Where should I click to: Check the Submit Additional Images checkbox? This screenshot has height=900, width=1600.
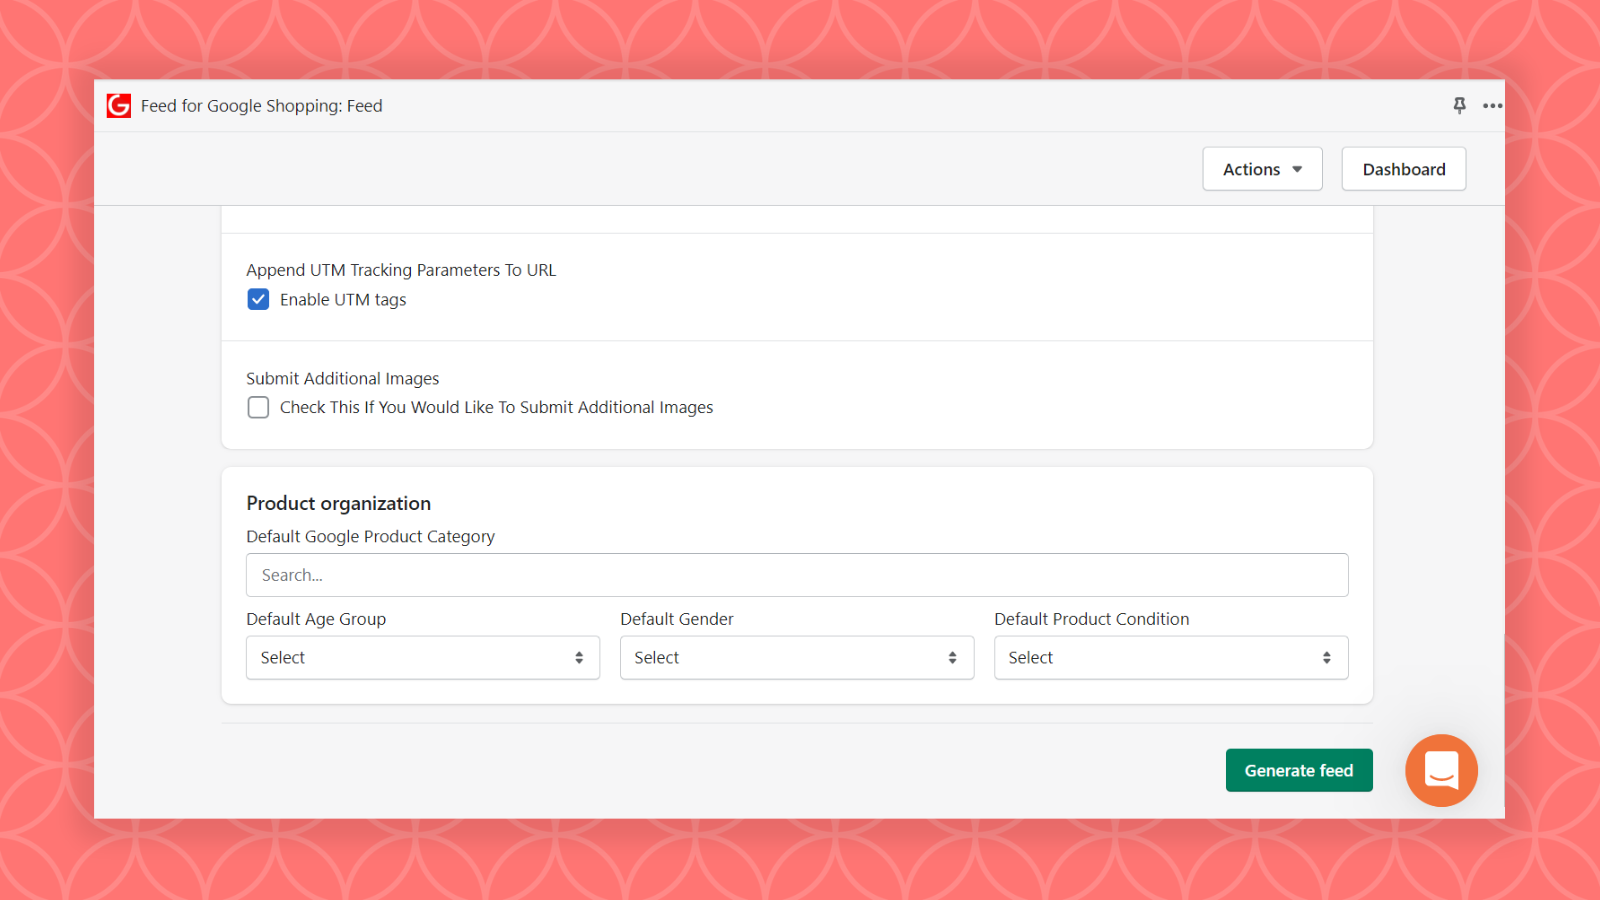click(x=258, y=407)
